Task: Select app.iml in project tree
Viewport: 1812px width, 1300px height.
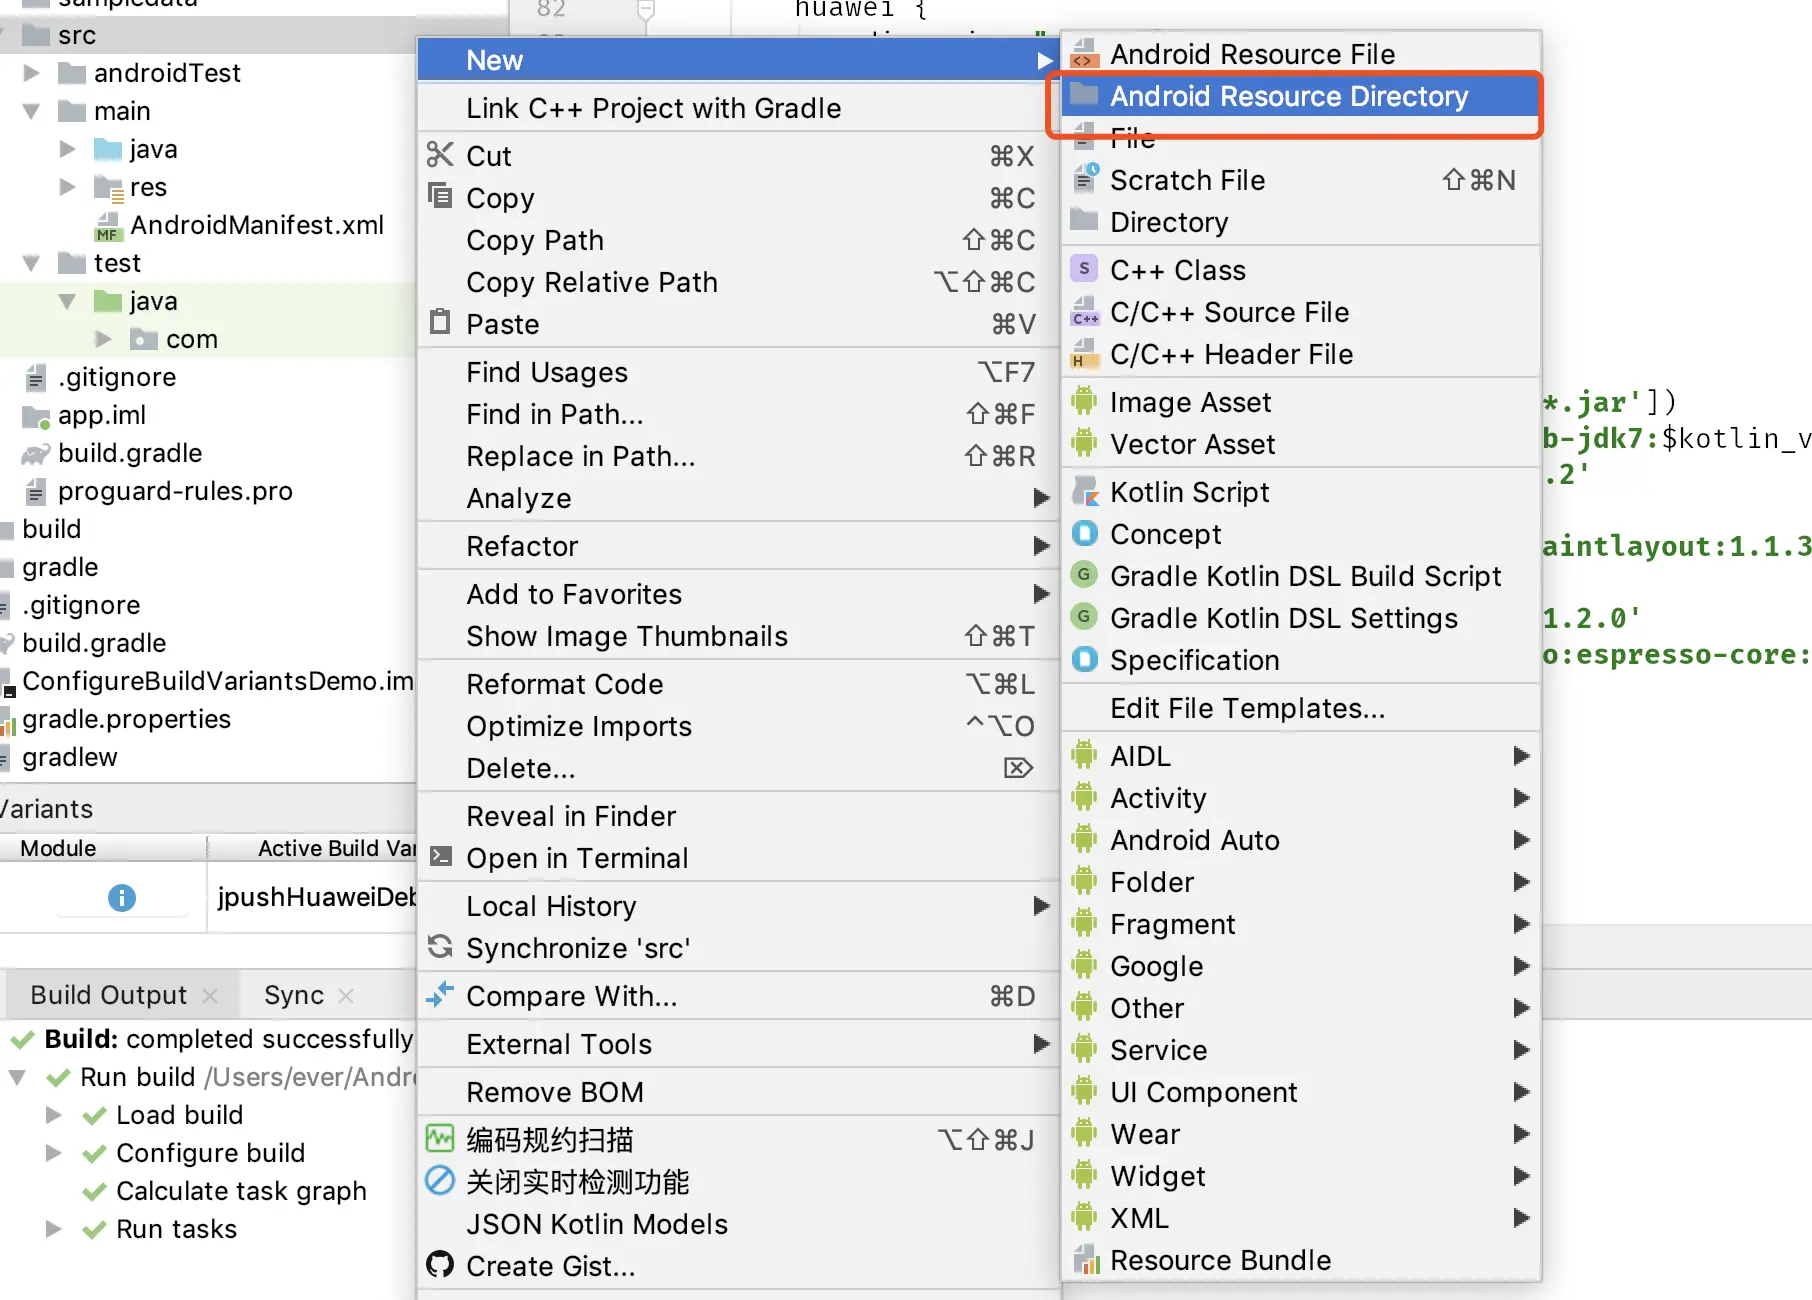Action: point(102,415)
